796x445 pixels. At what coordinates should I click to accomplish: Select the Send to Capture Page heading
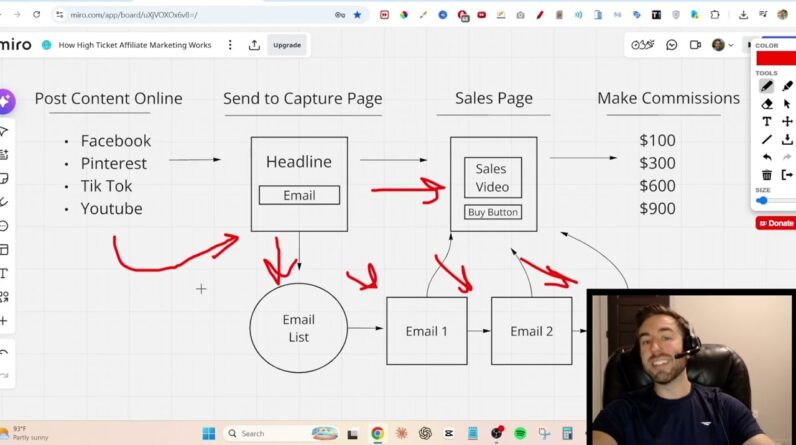303,98
